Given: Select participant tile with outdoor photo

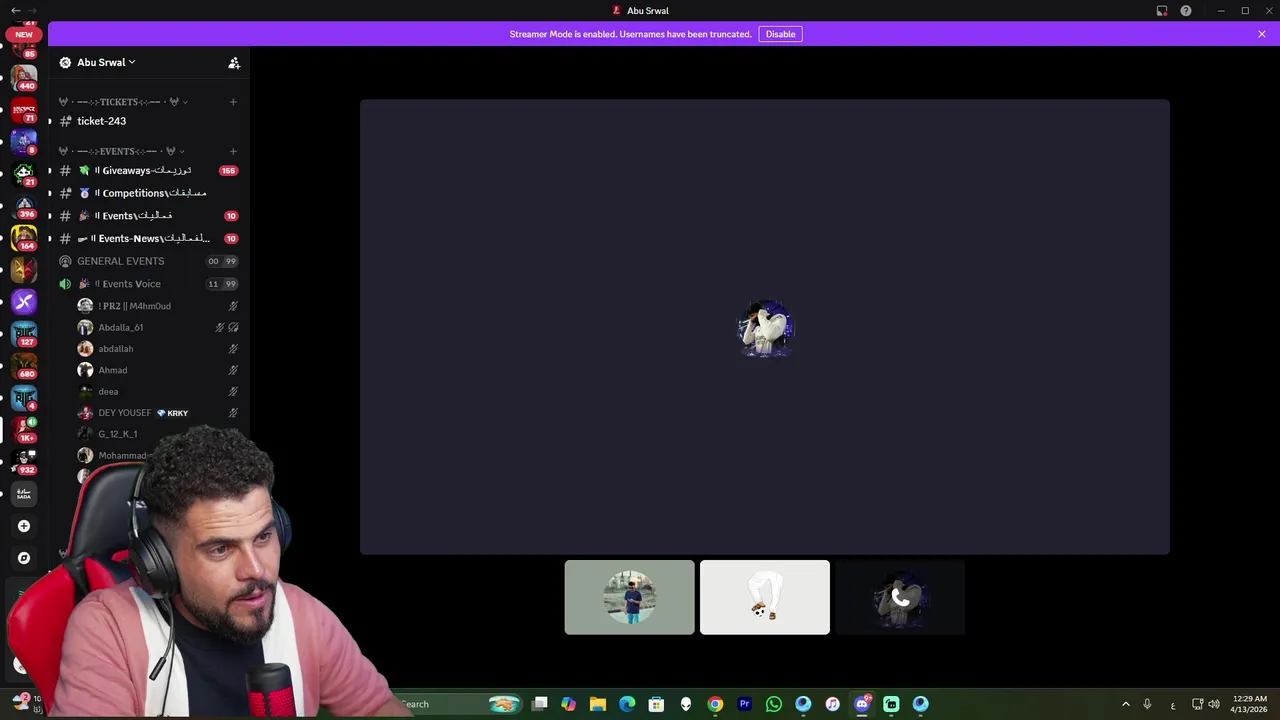Looking at the screenshot, I should (x=629, y=597).
